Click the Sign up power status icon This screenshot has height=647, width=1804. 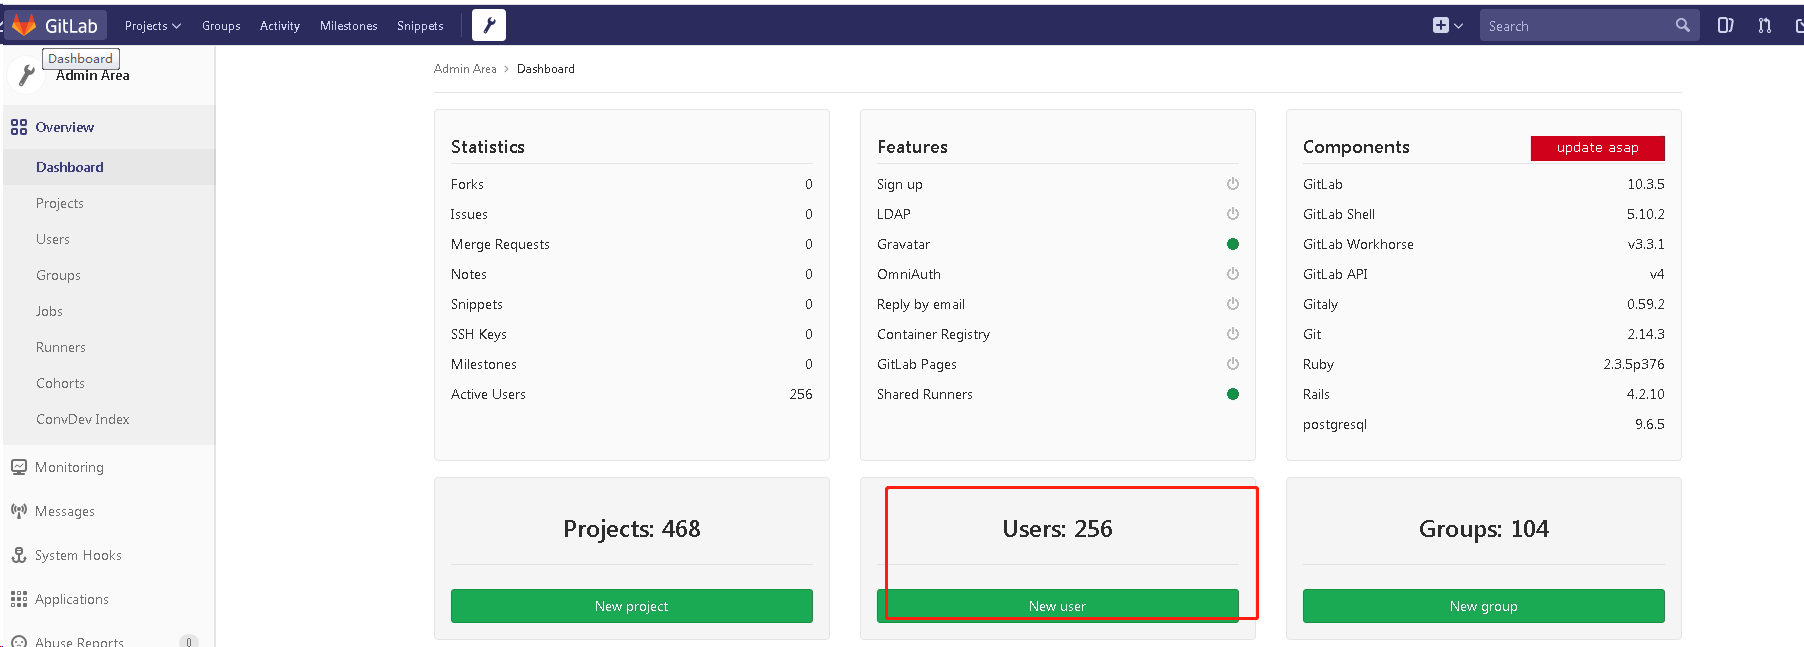click(x=1233, y=184)
